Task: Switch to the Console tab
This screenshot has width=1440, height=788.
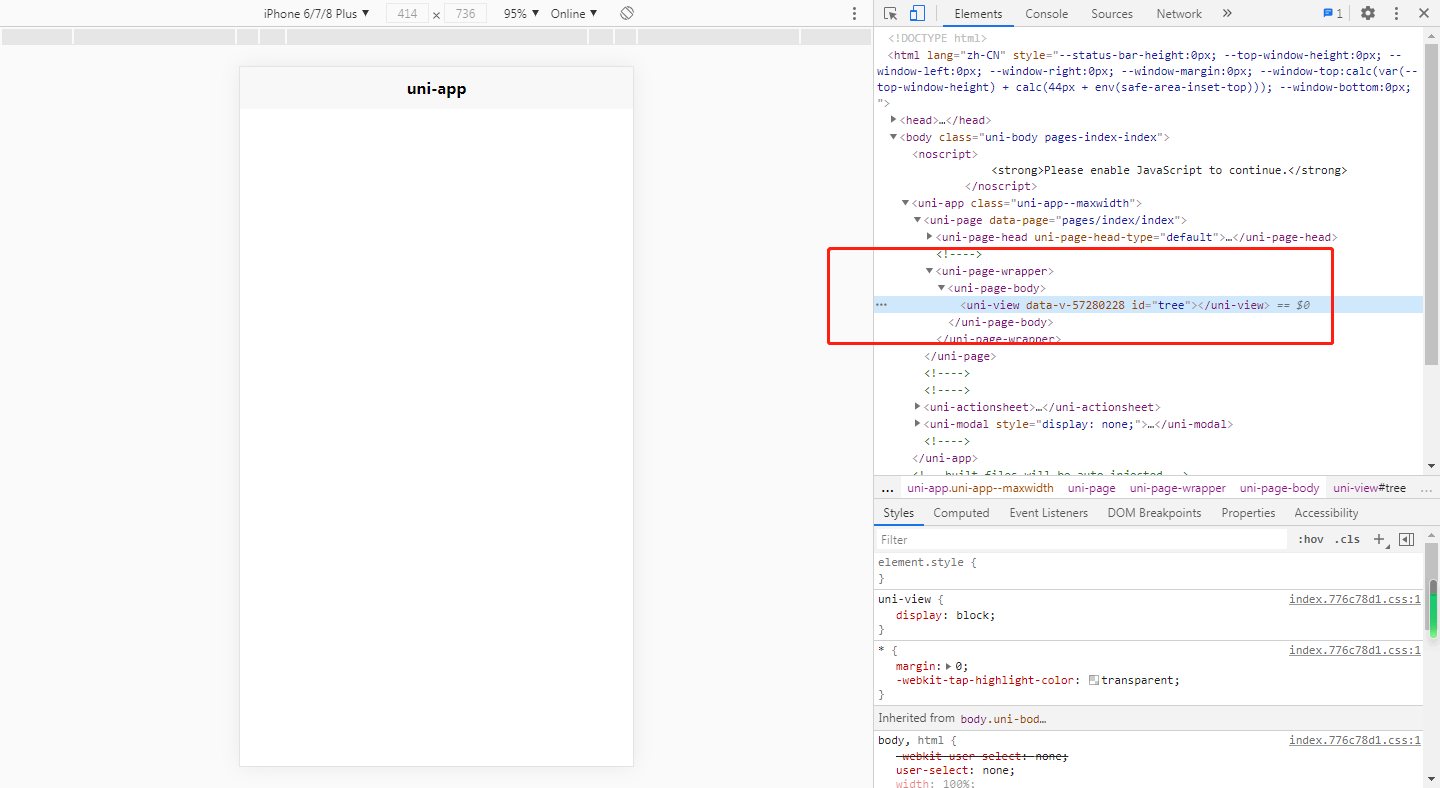Action: [1047, 14]
